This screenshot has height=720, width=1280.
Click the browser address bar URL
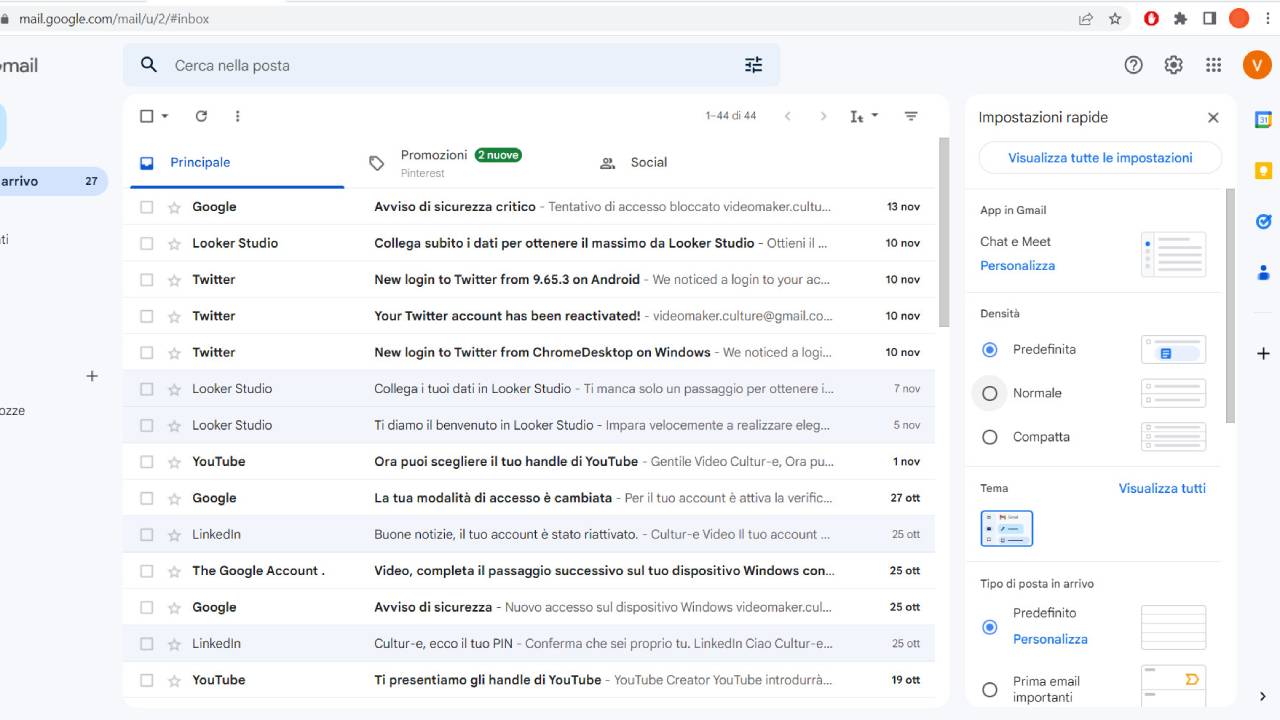114,18
